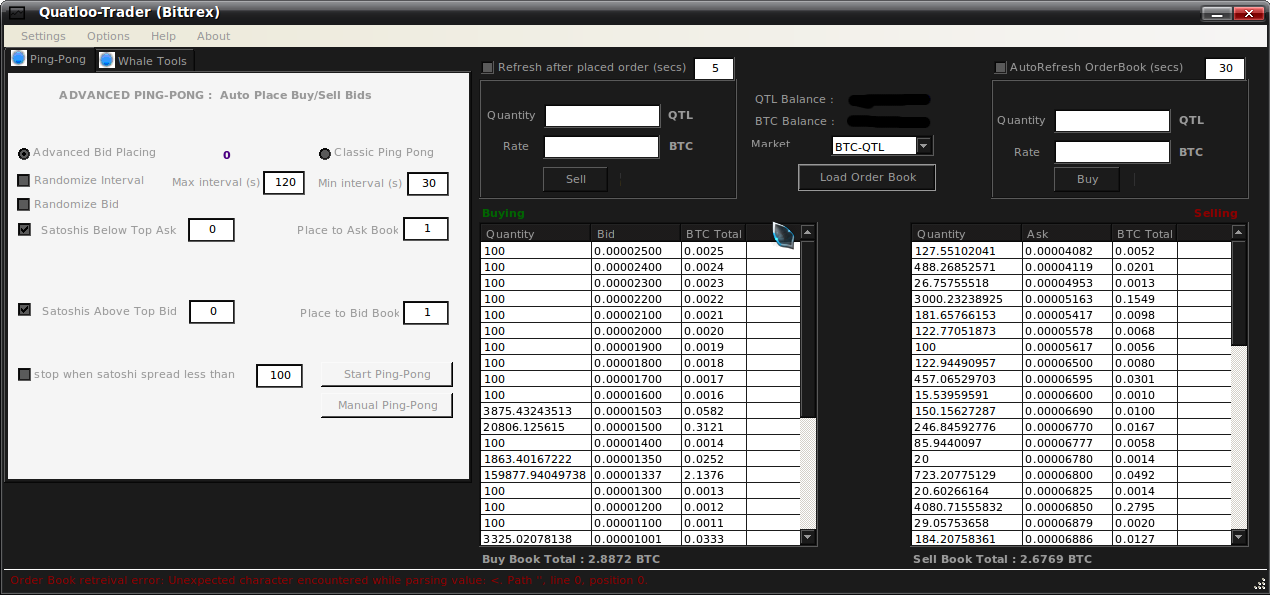Enable the Randomize Interval checkbox
Screen dimensions: 1270x595
pyautogui.click(x=24, y=181)
